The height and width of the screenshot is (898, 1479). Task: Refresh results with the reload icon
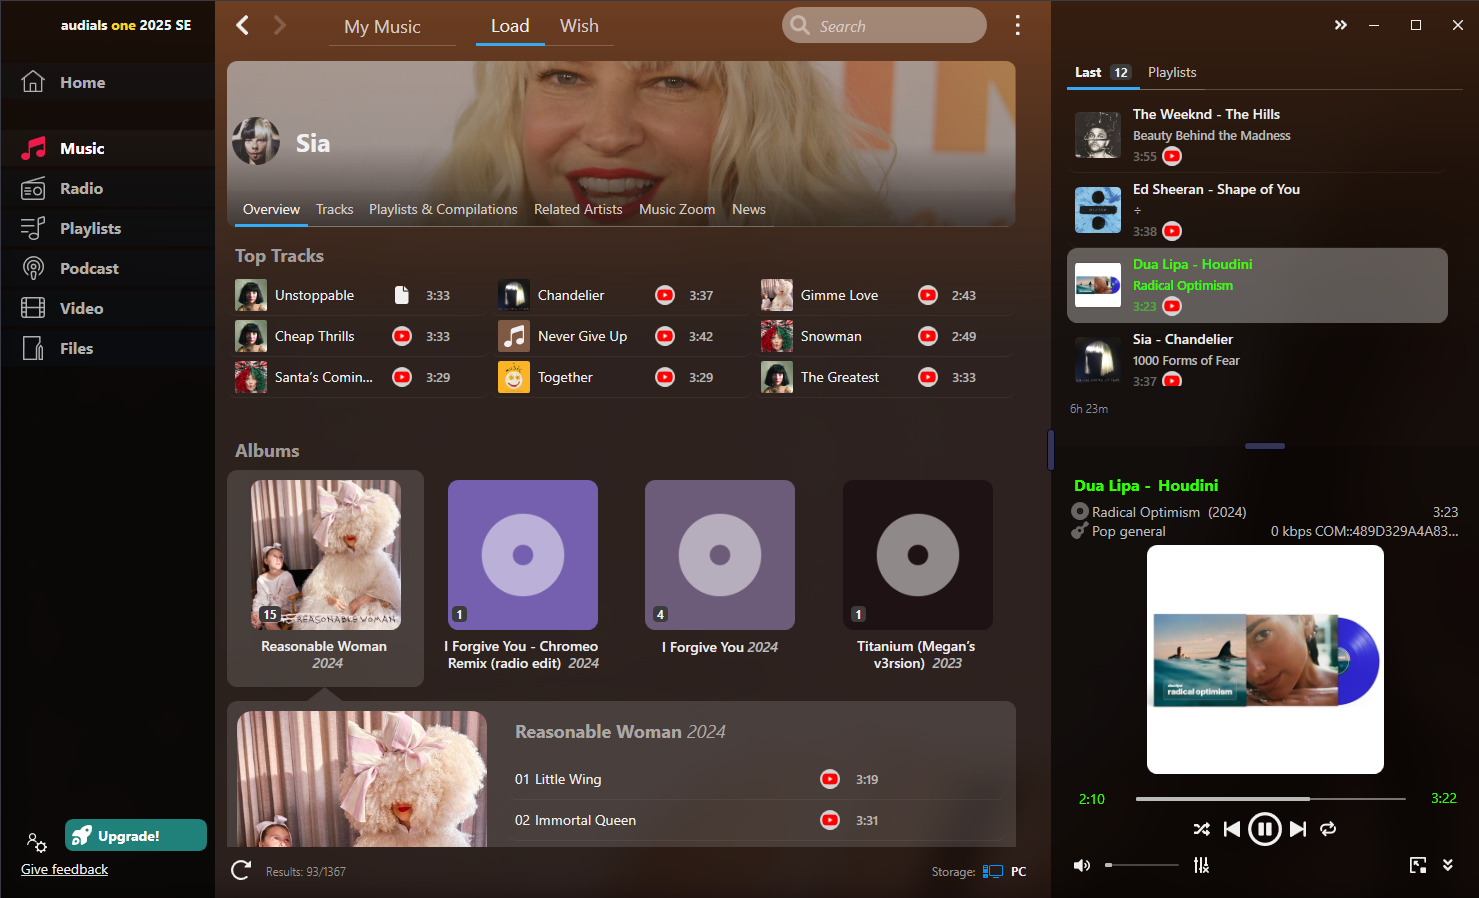(x=241, y=870)
